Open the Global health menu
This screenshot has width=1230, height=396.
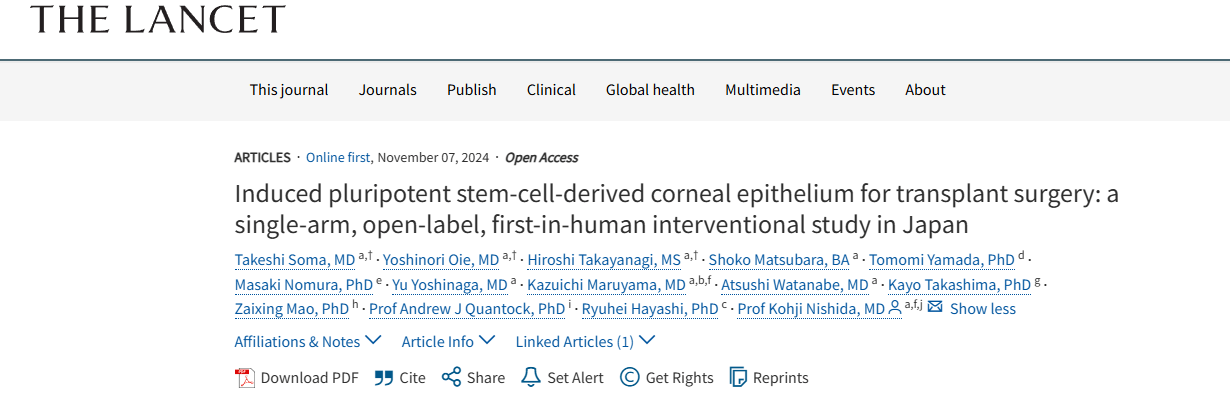coord(650,89)
